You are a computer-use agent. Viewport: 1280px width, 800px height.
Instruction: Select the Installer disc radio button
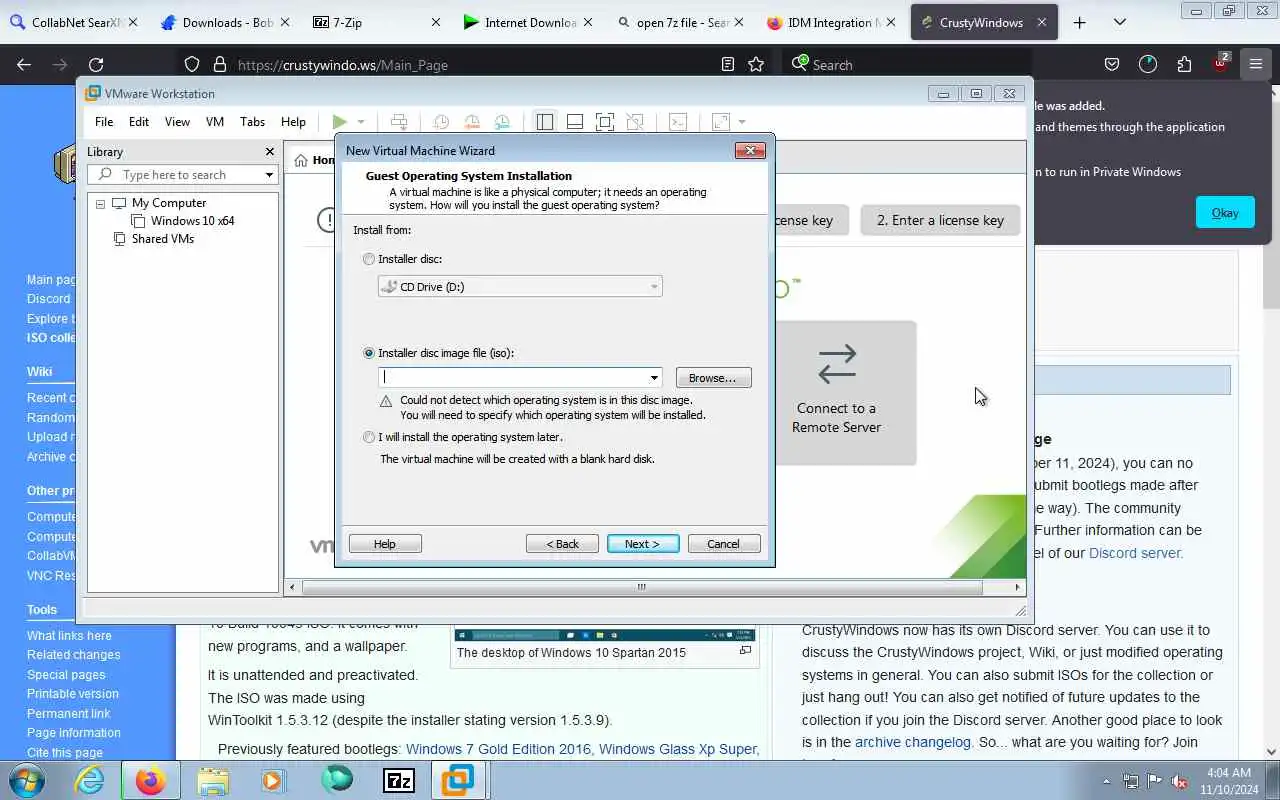[369, 259]
